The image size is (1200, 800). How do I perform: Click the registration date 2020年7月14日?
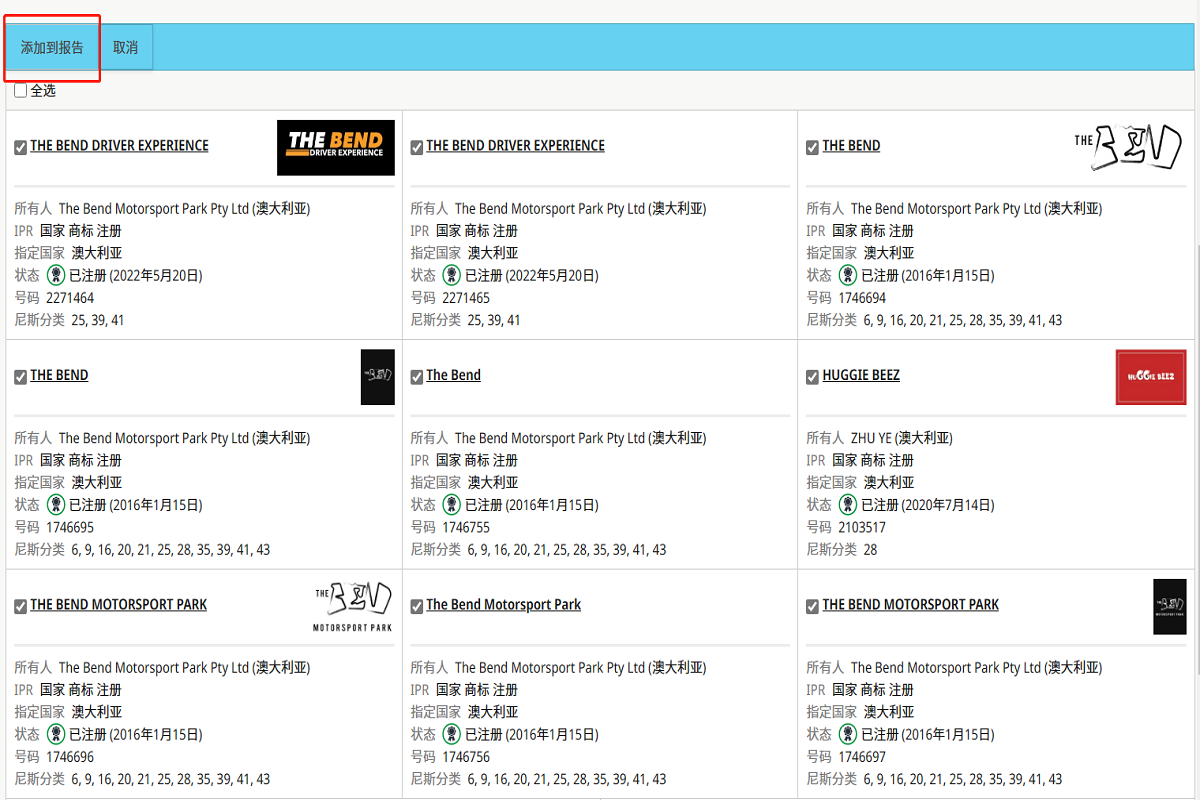[x=950, y=505]
